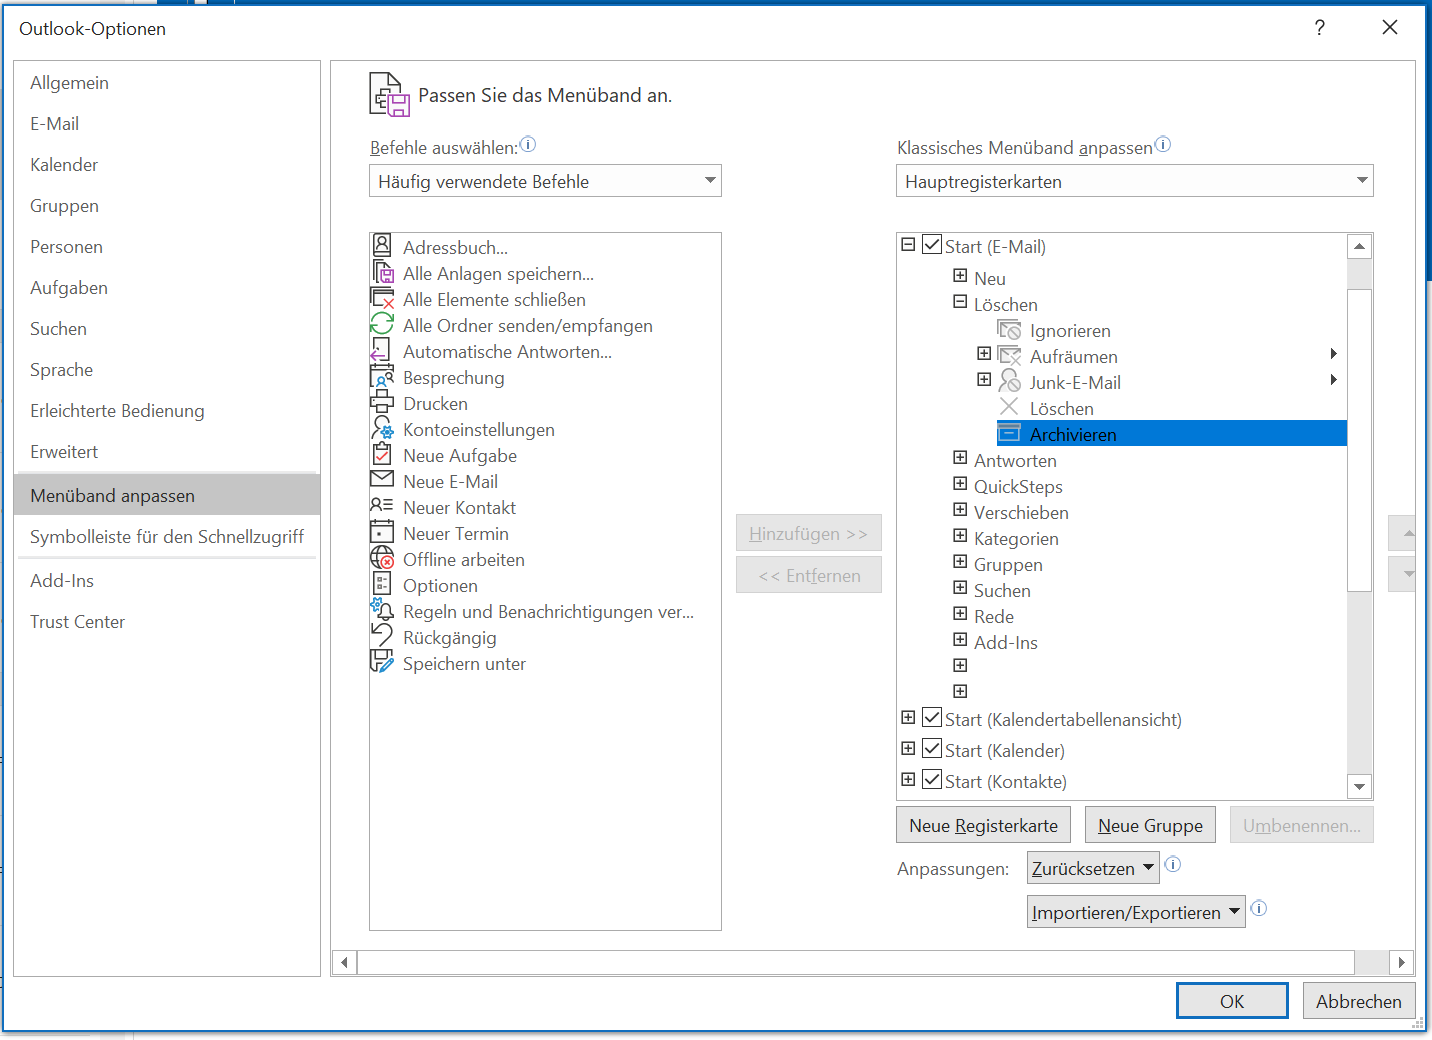The height and width of the screenshot is (1040, 1432).
Task: Click the Optionen icon in command list
Action: (x=382, y=584)
